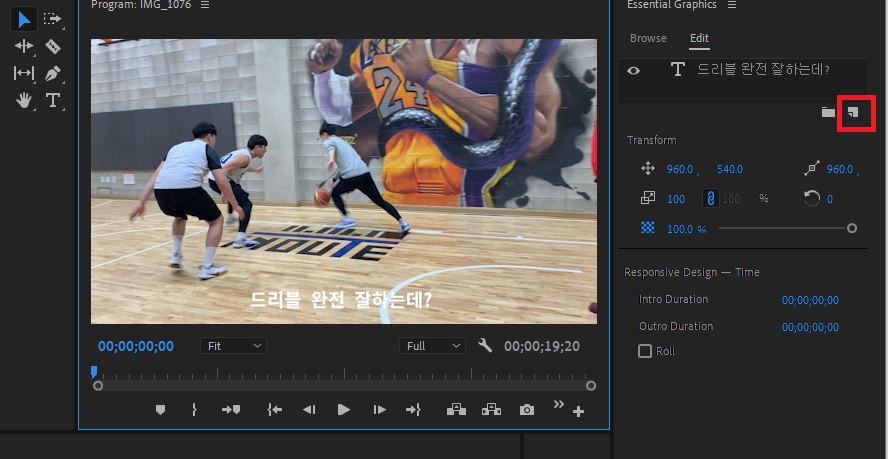Go to Out point
The height and width of the screenshot is (459, 888).
coord(413,410)
